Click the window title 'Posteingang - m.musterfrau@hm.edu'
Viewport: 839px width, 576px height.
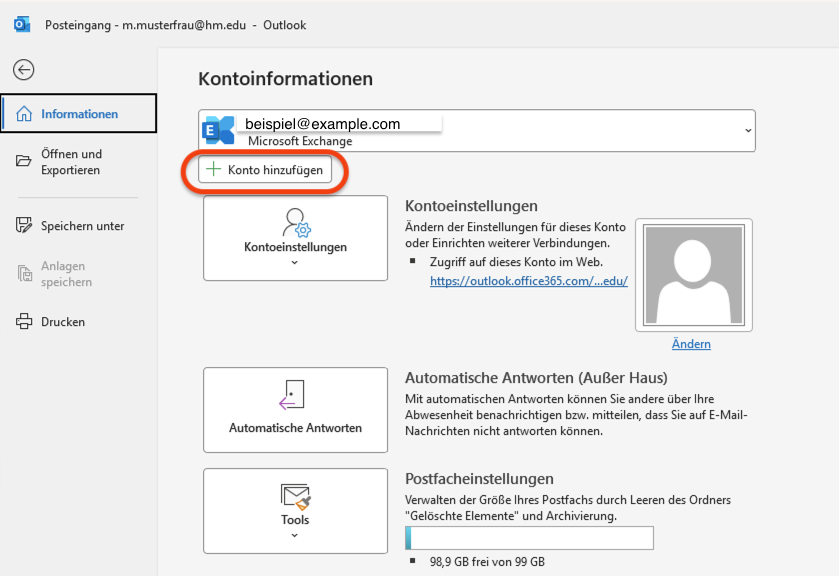pos(146,25)
